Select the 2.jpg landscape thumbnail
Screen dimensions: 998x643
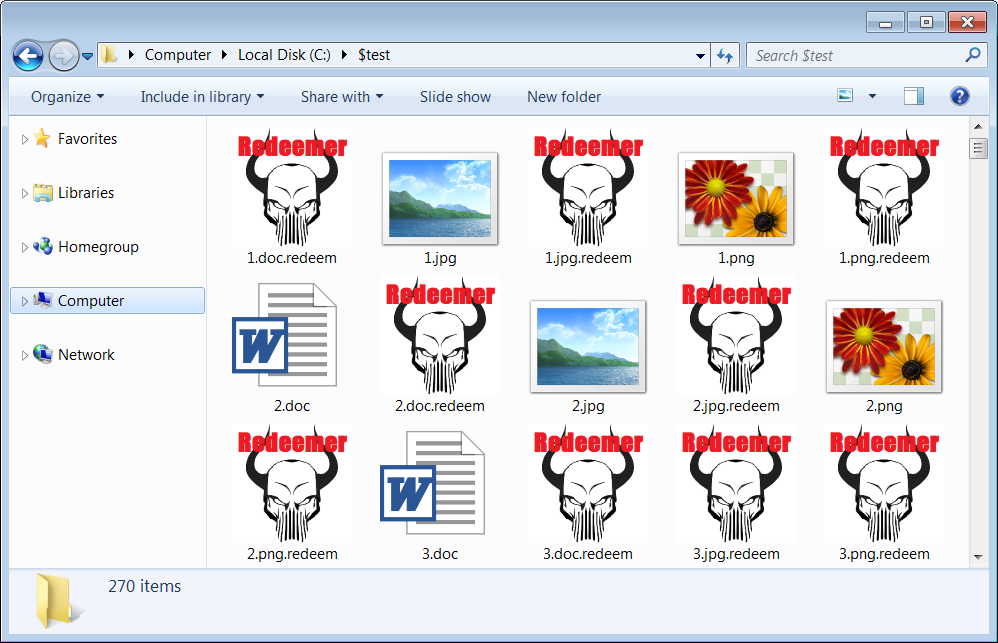coord(588,346)
